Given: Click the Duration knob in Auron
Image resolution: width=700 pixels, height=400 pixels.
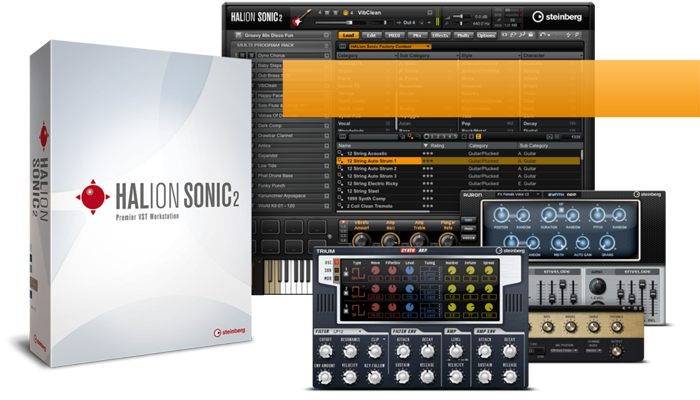Looking at the screenshot, I should click(x=549, y=215).
